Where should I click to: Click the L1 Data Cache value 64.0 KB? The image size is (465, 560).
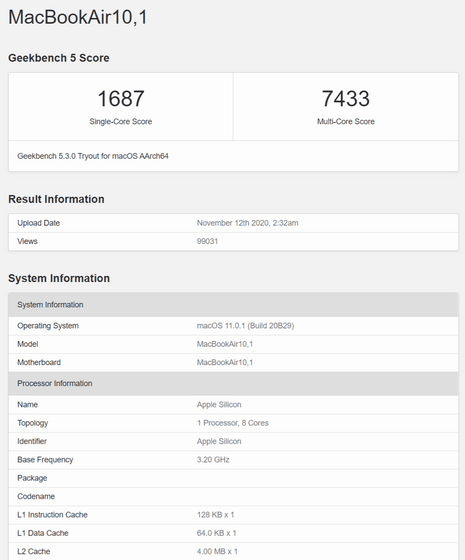tap(216, 533)
